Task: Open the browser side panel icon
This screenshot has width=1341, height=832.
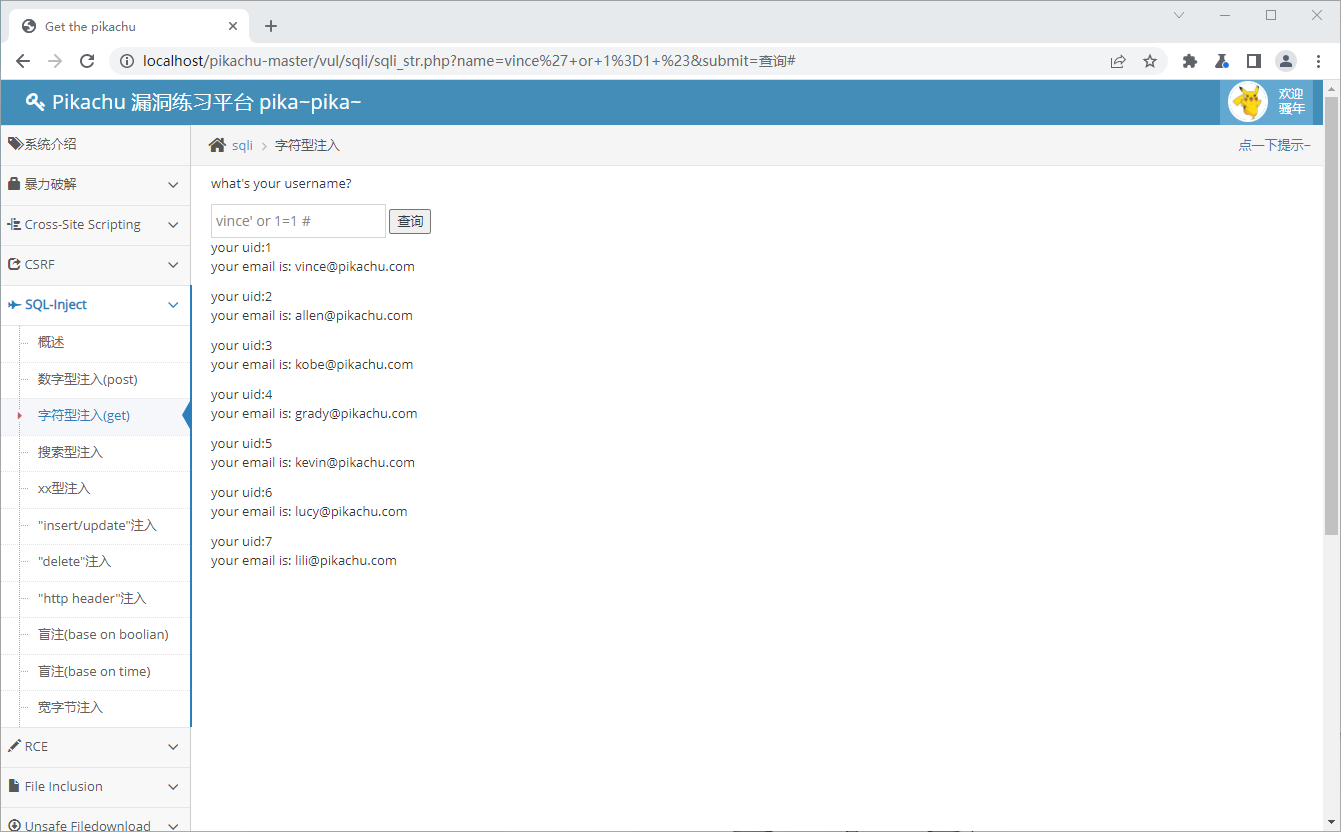Action: coord(1253,61)
